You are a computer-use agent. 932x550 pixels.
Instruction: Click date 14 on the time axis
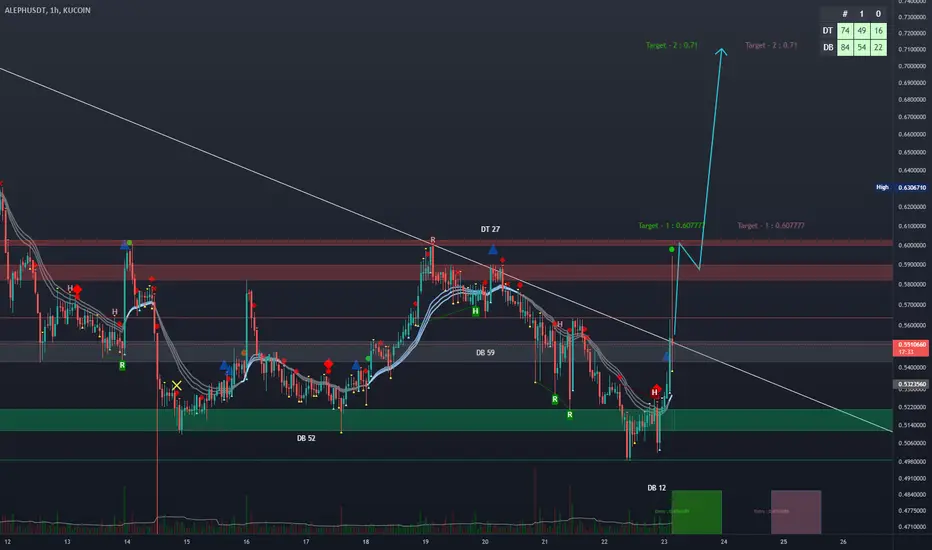(127, 542)
